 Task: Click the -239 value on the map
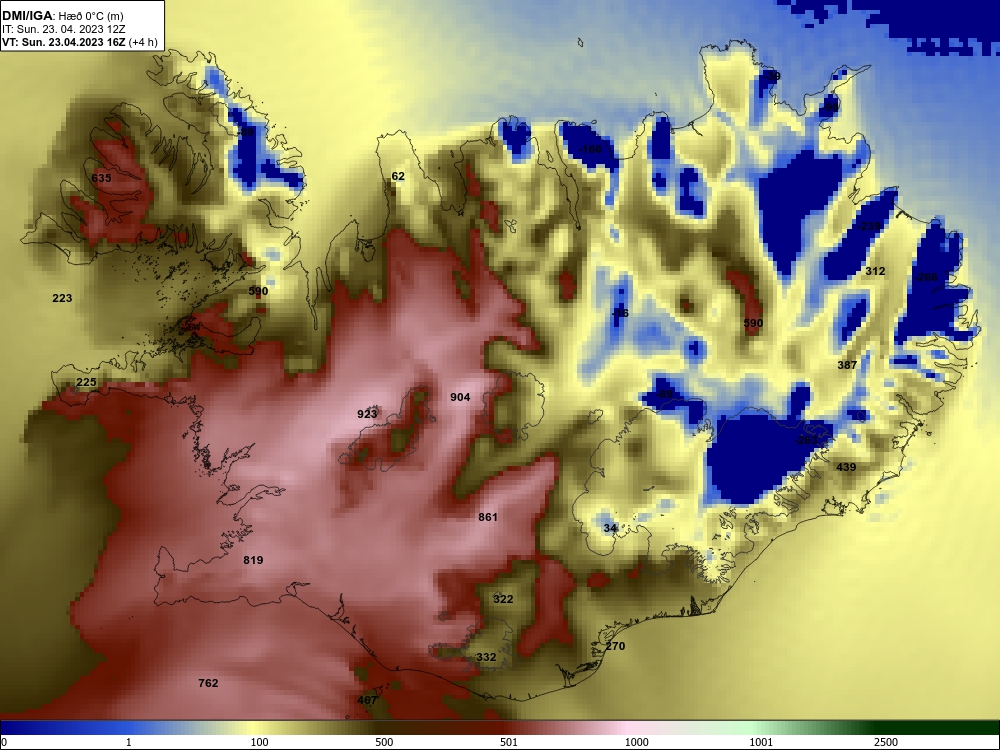click(x=868, y=226)
